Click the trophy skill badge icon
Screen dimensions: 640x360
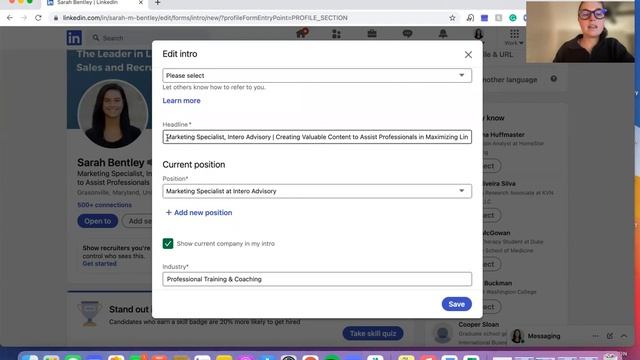pos(89,313)
